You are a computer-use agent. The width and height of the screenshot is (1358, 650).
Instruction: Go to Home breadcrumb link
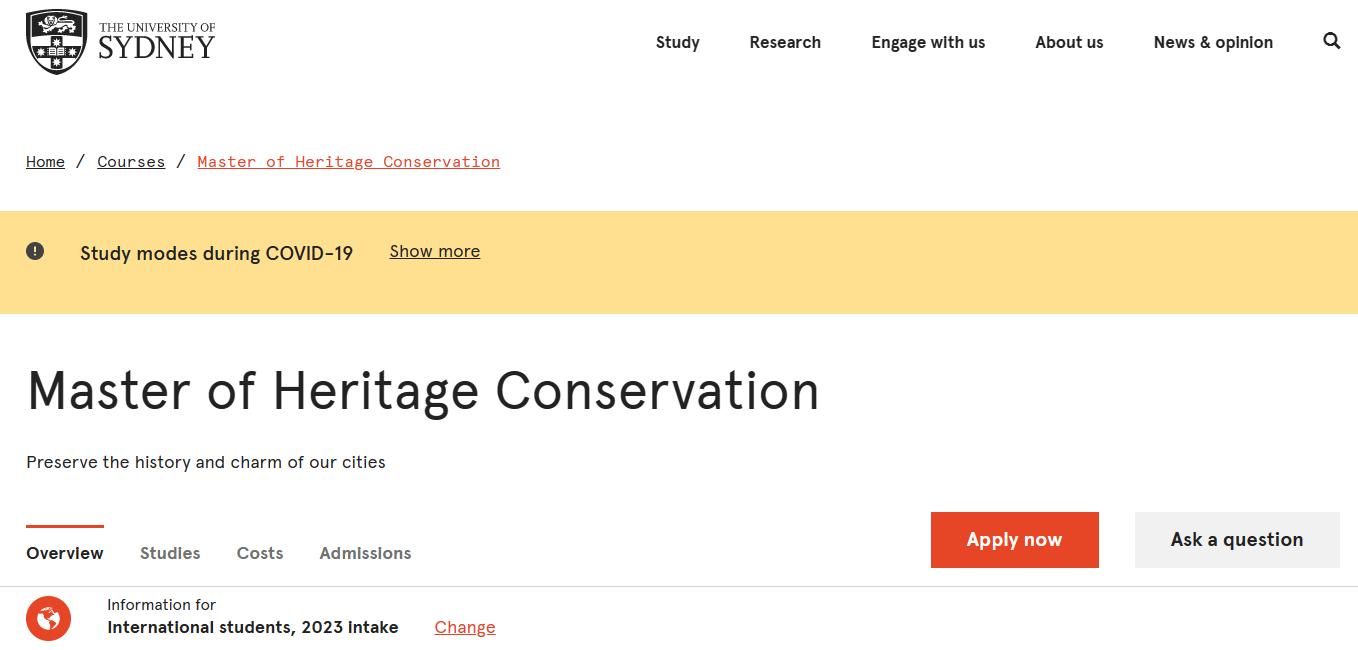click(x=45, y=162)
